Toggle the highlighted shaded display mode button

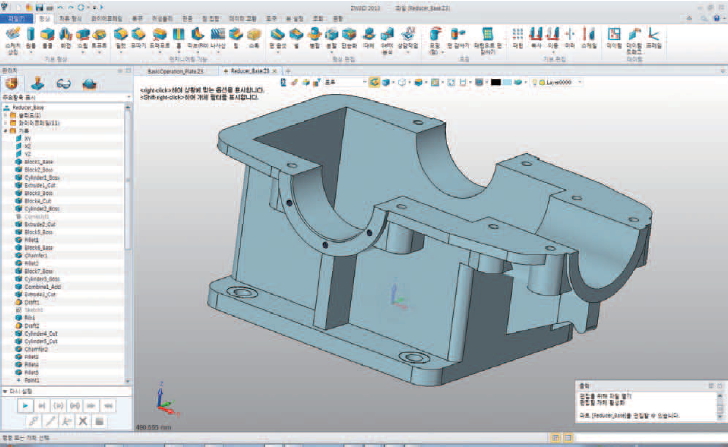(x=374, y=82)
